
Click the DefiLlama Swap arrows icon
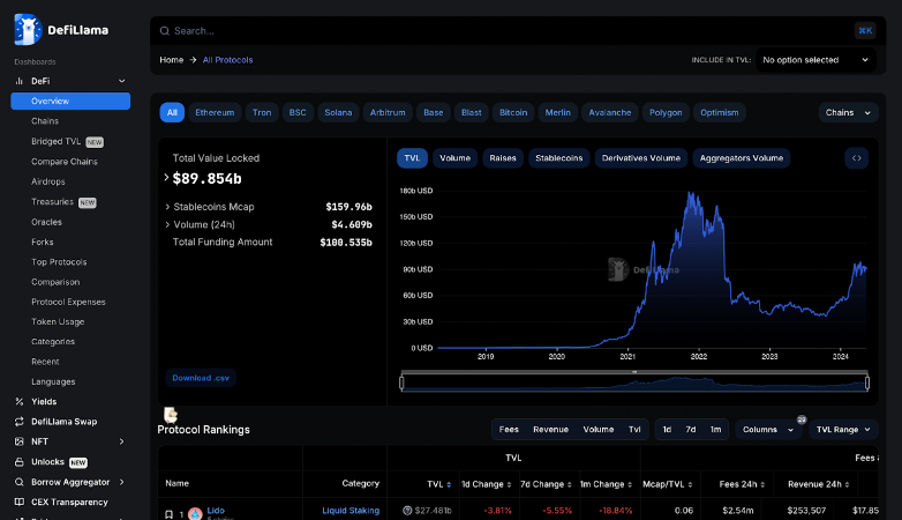click(19, 422)
